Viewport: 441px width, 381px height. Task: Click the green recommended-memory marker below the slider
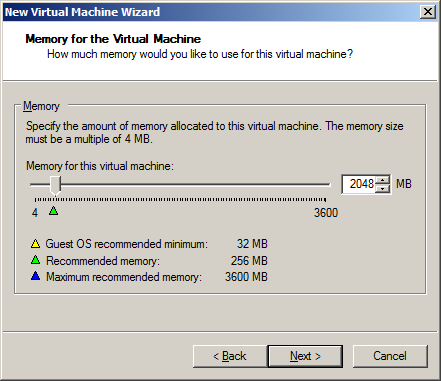53,211
